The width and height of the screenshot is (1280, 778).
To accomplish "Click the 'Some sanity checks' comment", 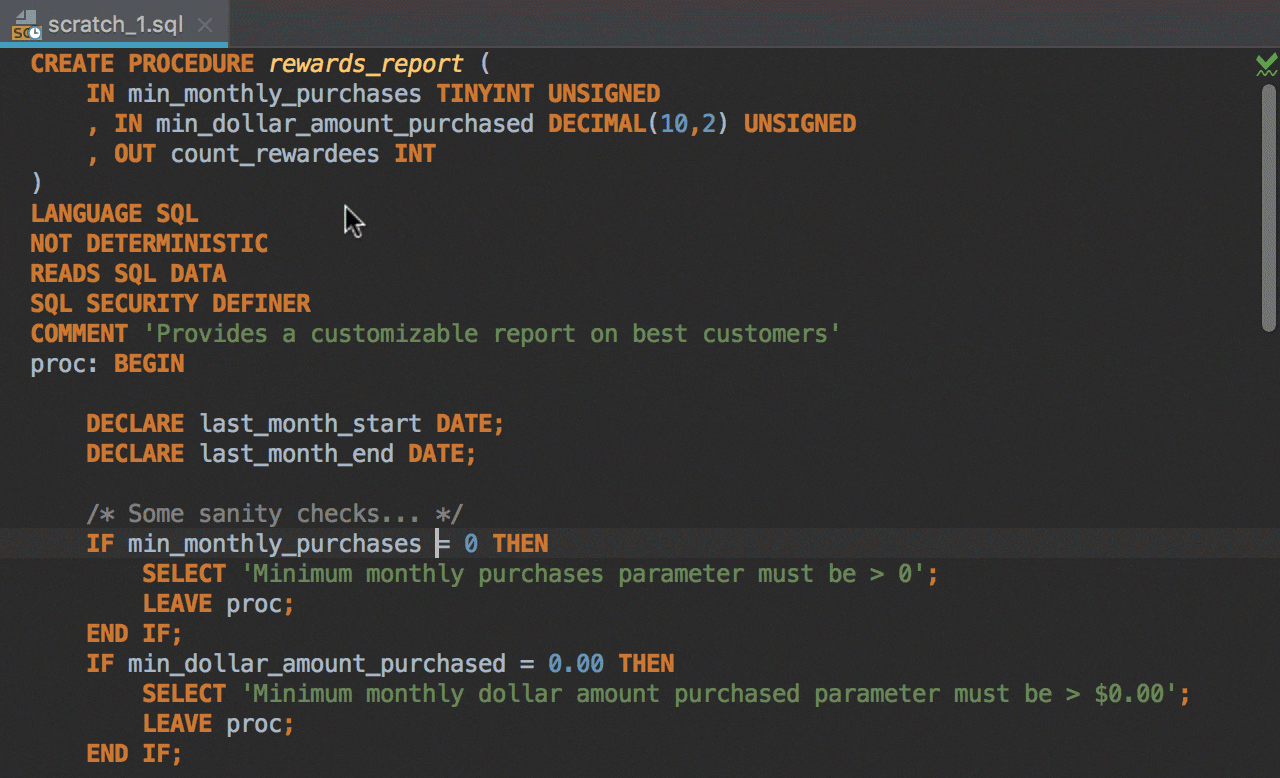I will pos(274,514).
